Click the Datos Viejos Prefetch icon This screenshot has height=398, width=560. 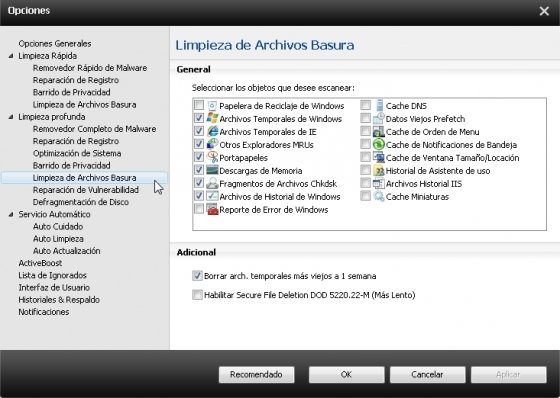tap(379, 118)
